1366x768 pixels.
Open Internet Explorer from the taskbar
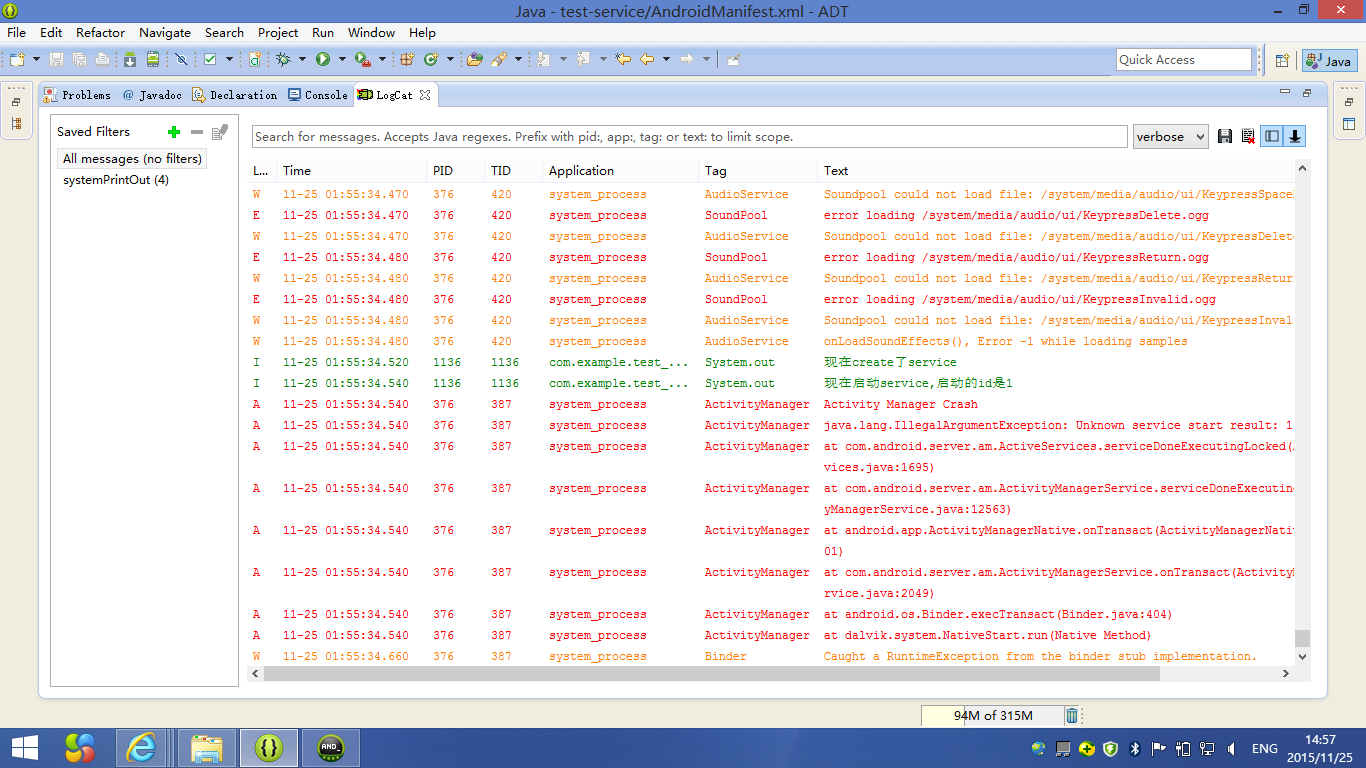(x=142, y=747)
